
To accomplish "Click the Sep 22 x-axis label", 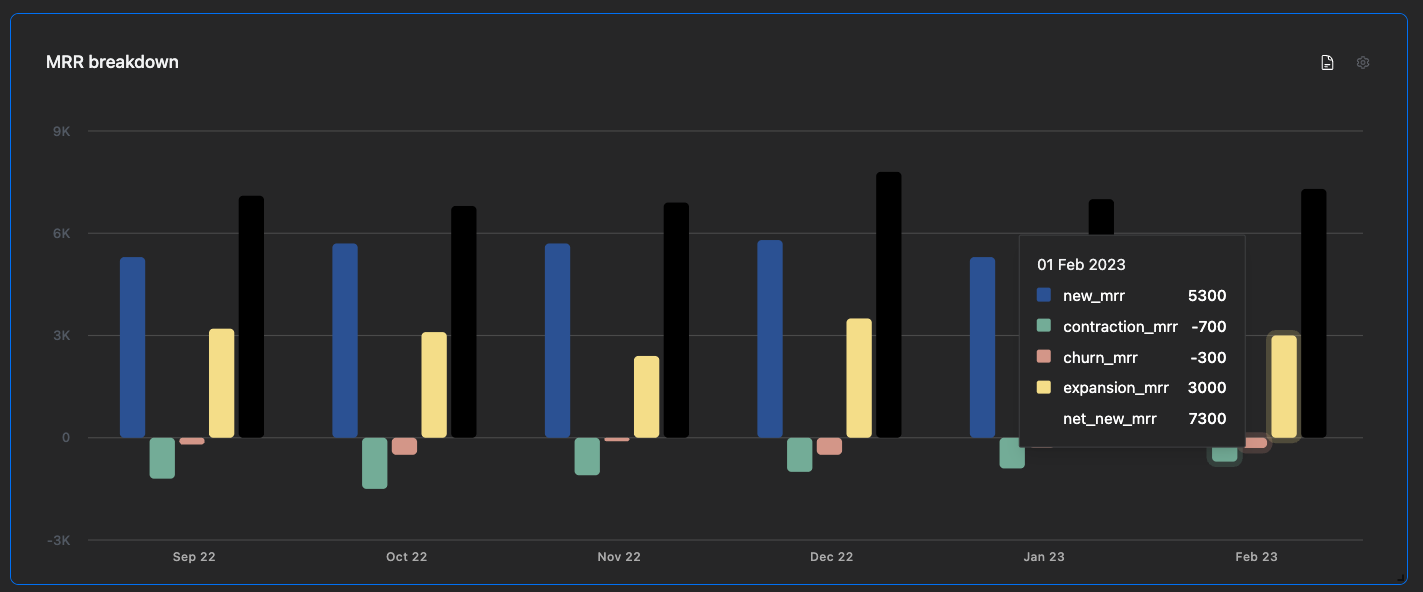I will 194,557.
